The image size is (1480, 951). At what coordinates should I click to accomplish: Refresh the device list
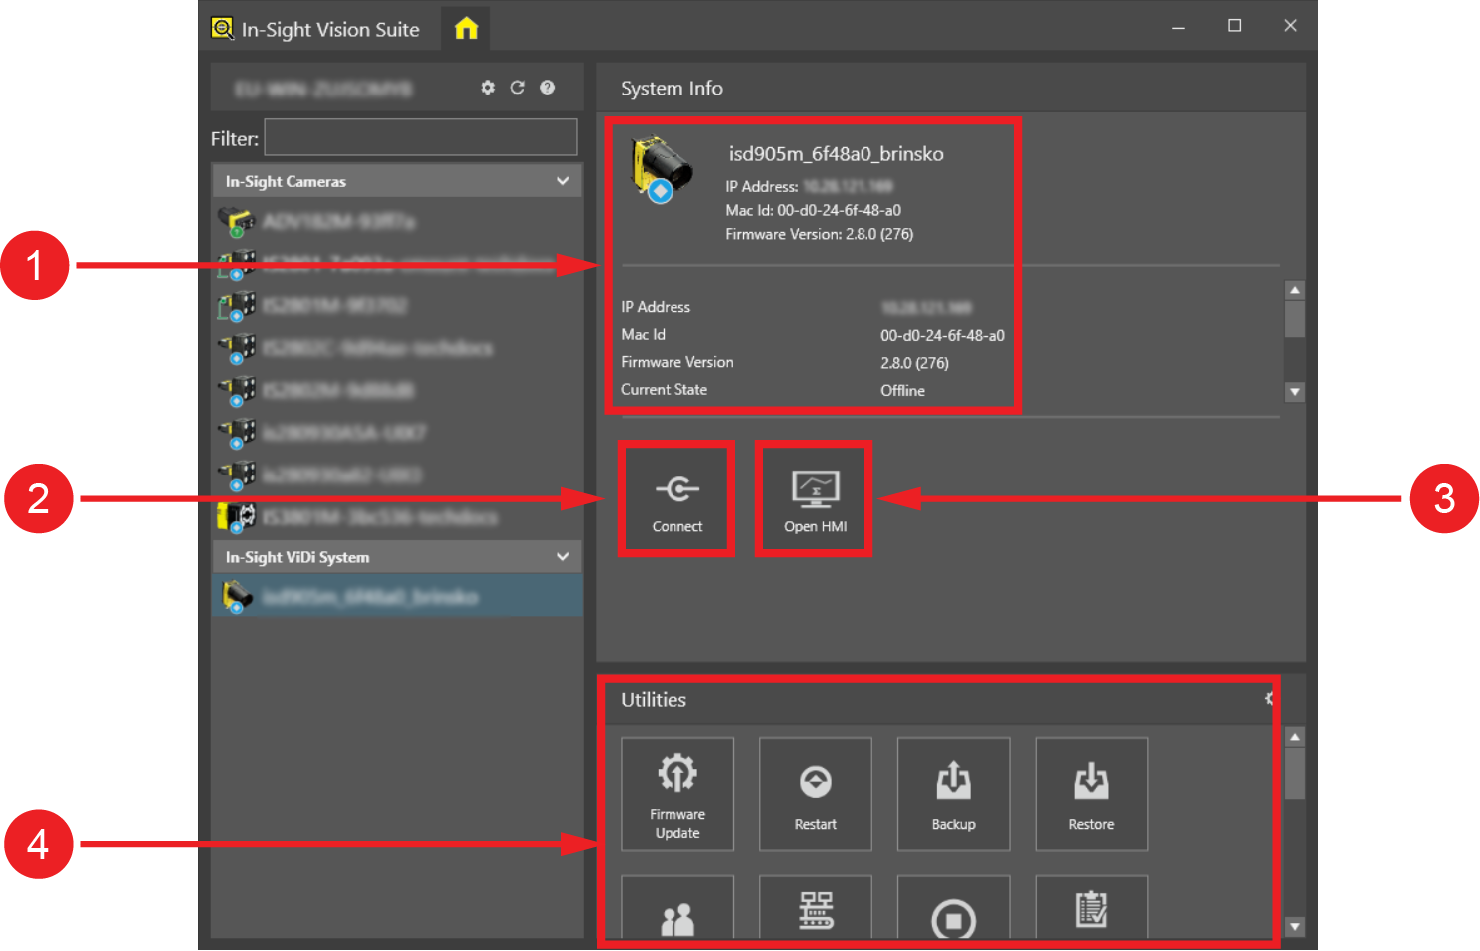coord(517,88)
